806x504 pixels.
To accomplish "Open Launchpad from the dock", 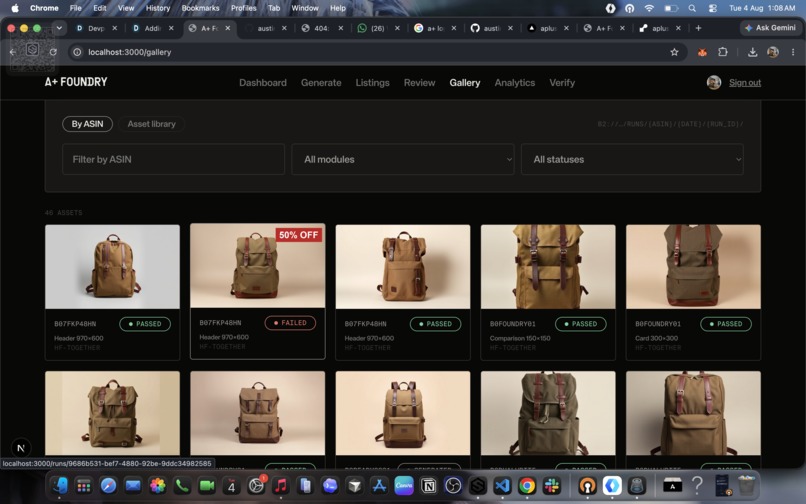I will tap(84, 485).
